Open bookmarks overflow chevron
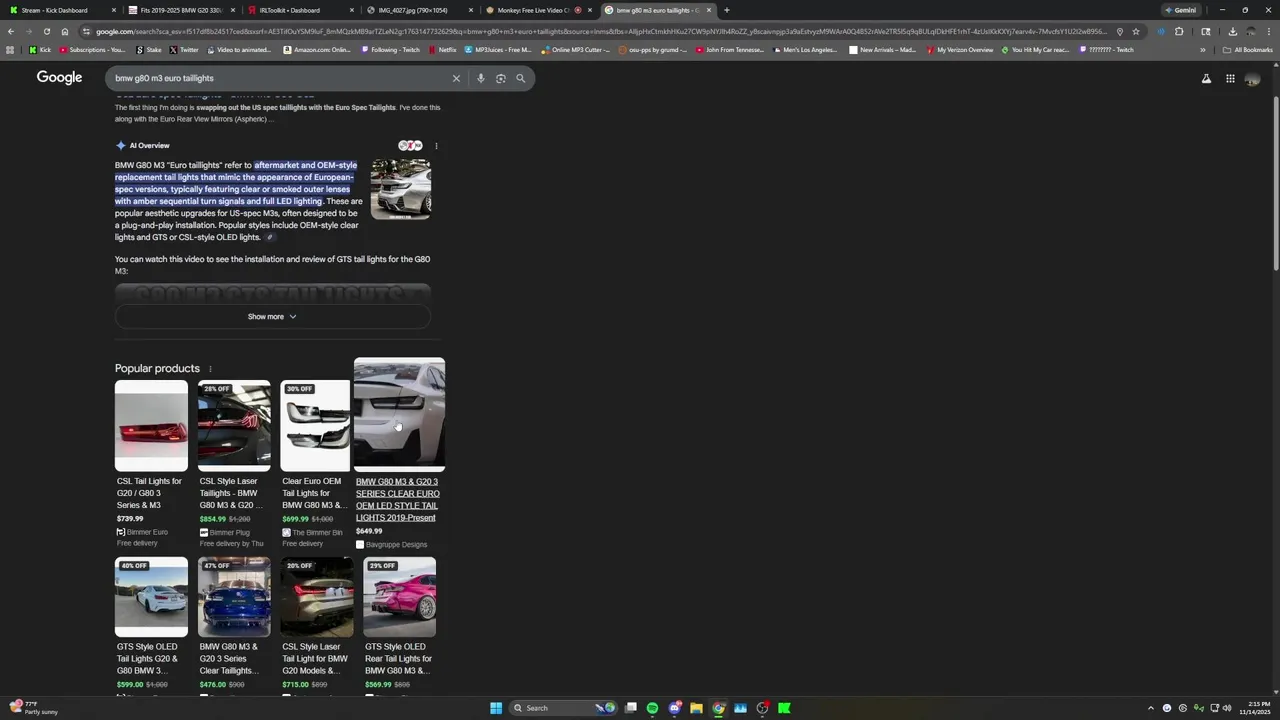This screenshot has height=720, width=1280. coord(1203,50)
